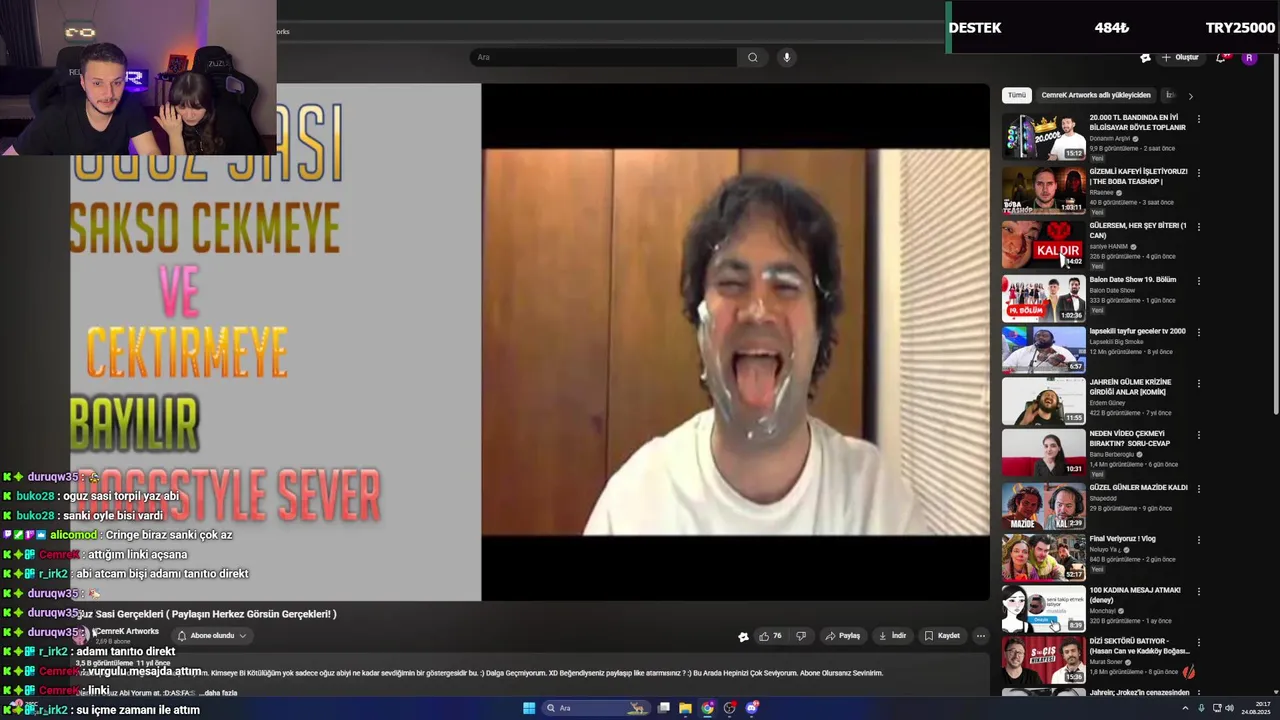
Task: Click 'Murat Soner' channel name
Action: pyautogui.click(x=1107, y=662)
